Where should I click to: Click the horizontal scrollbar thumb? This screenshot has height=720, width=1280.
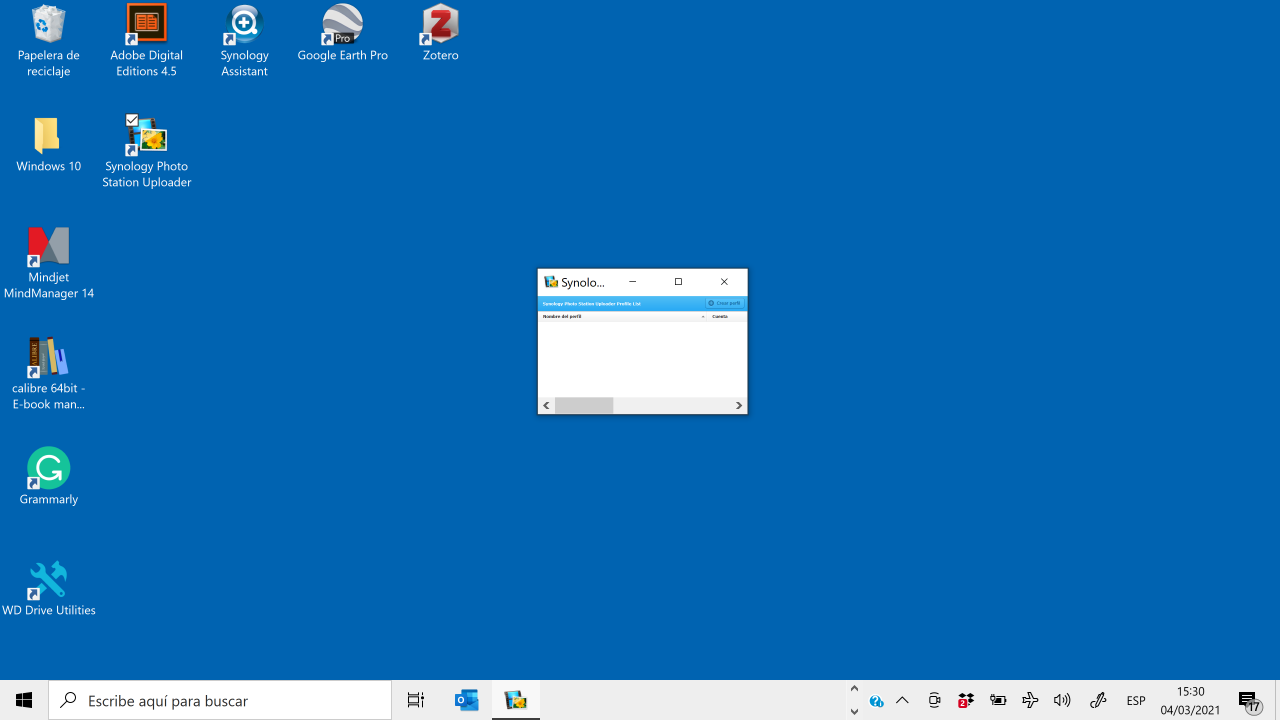point(584,405)
